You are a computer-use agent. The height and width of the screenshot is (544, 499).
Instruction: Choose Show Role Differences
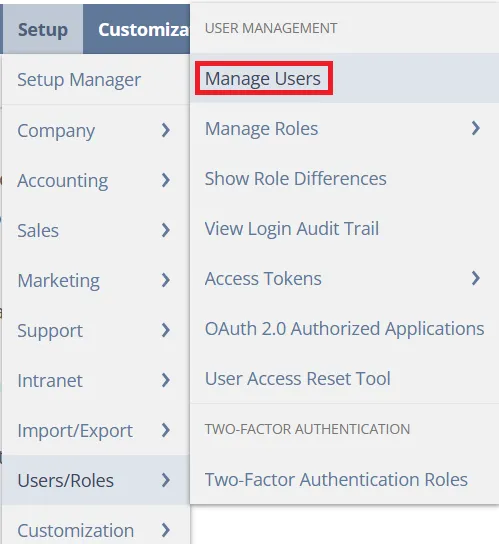(295, 179)
